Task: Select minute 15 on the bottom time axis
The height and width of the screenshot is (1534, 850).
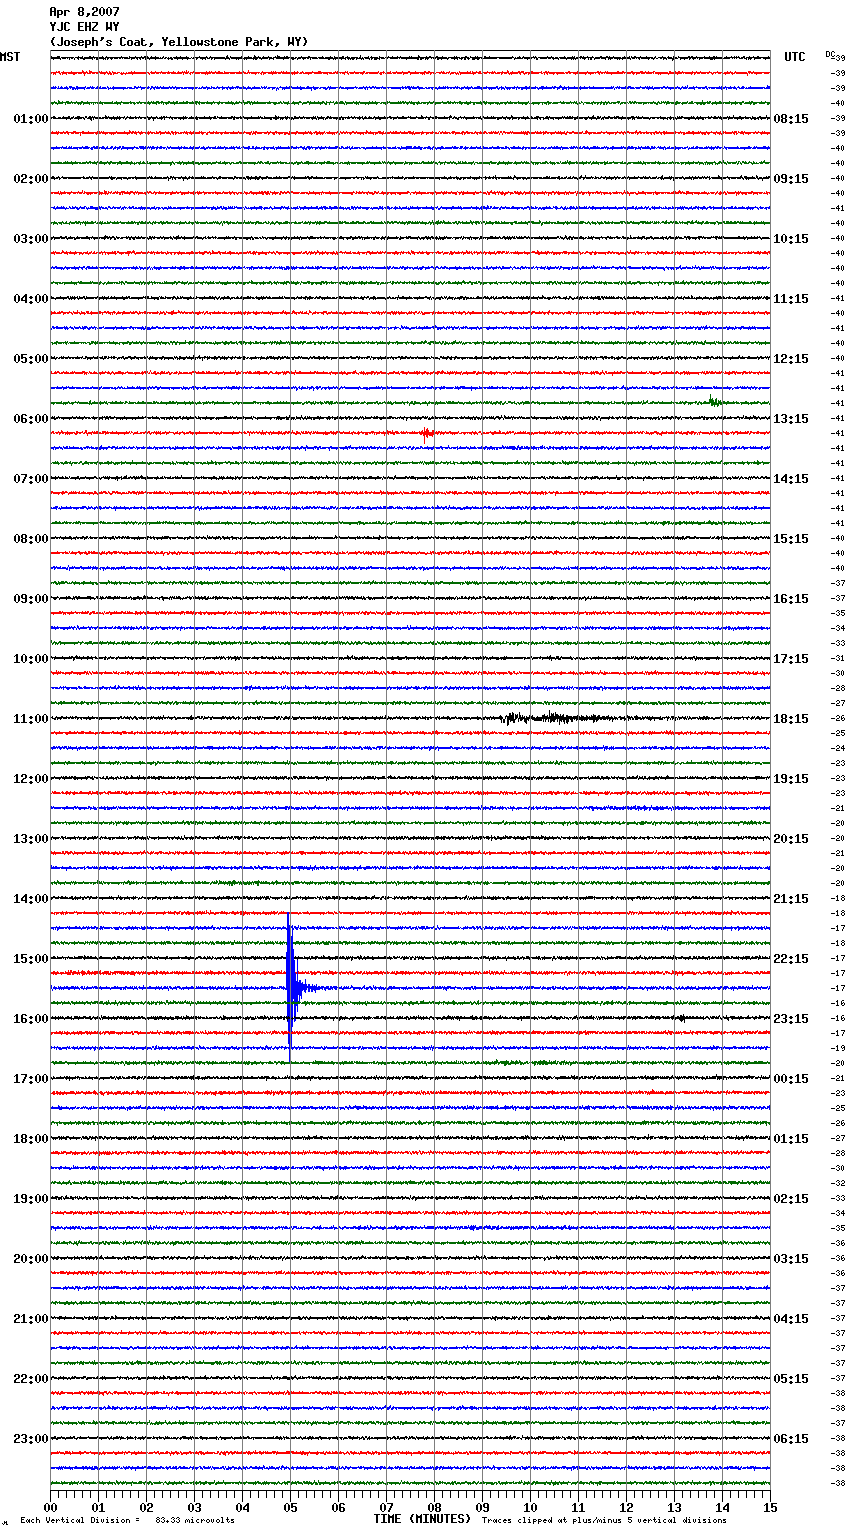Action: (x=770, y=1508)
